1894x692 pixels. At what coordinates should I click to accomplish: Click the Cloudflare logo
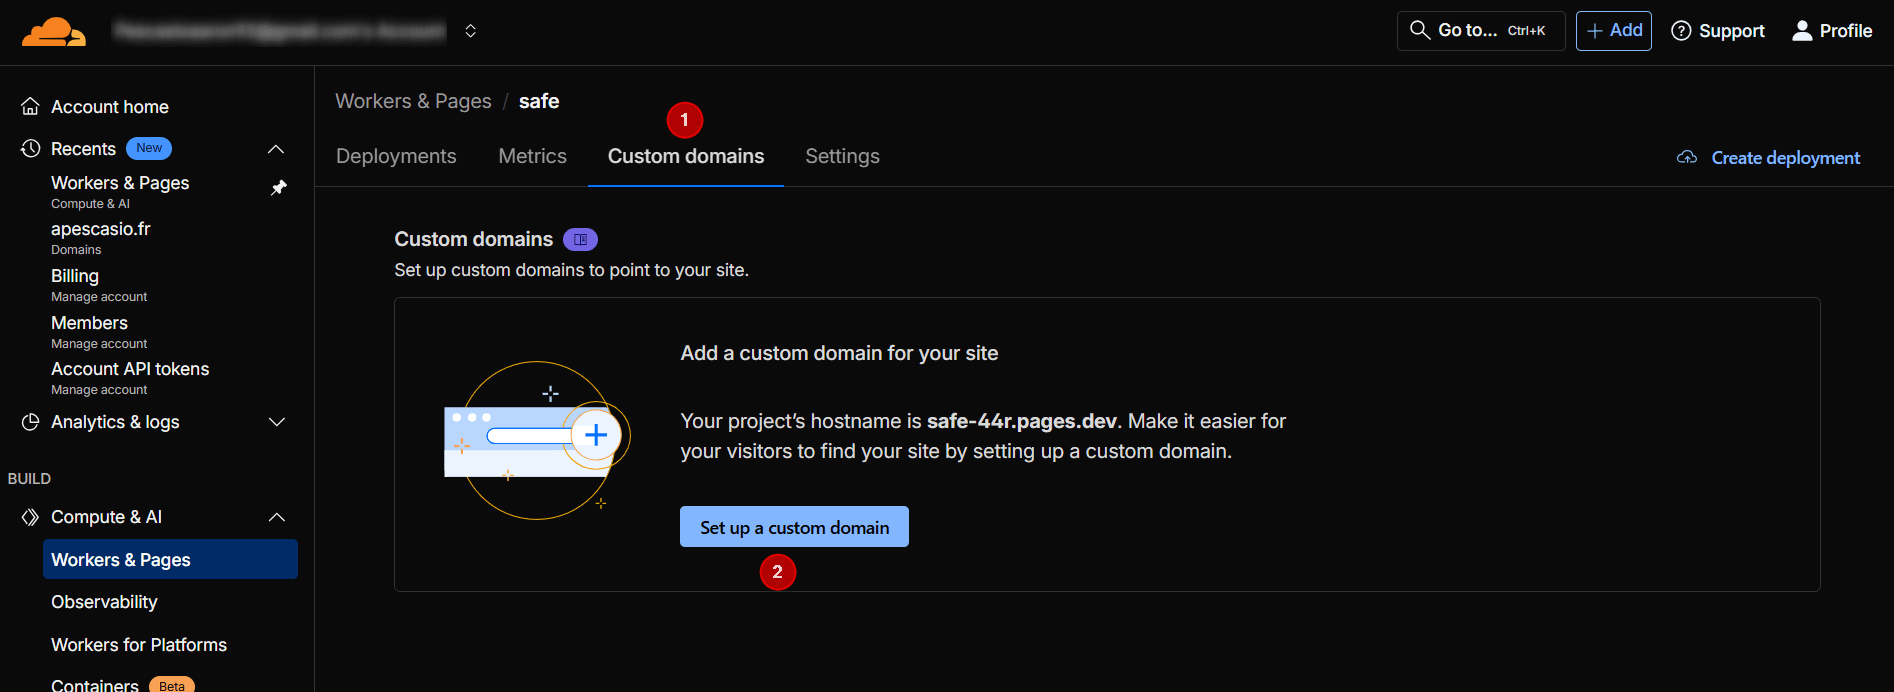(x=54, y=32)
